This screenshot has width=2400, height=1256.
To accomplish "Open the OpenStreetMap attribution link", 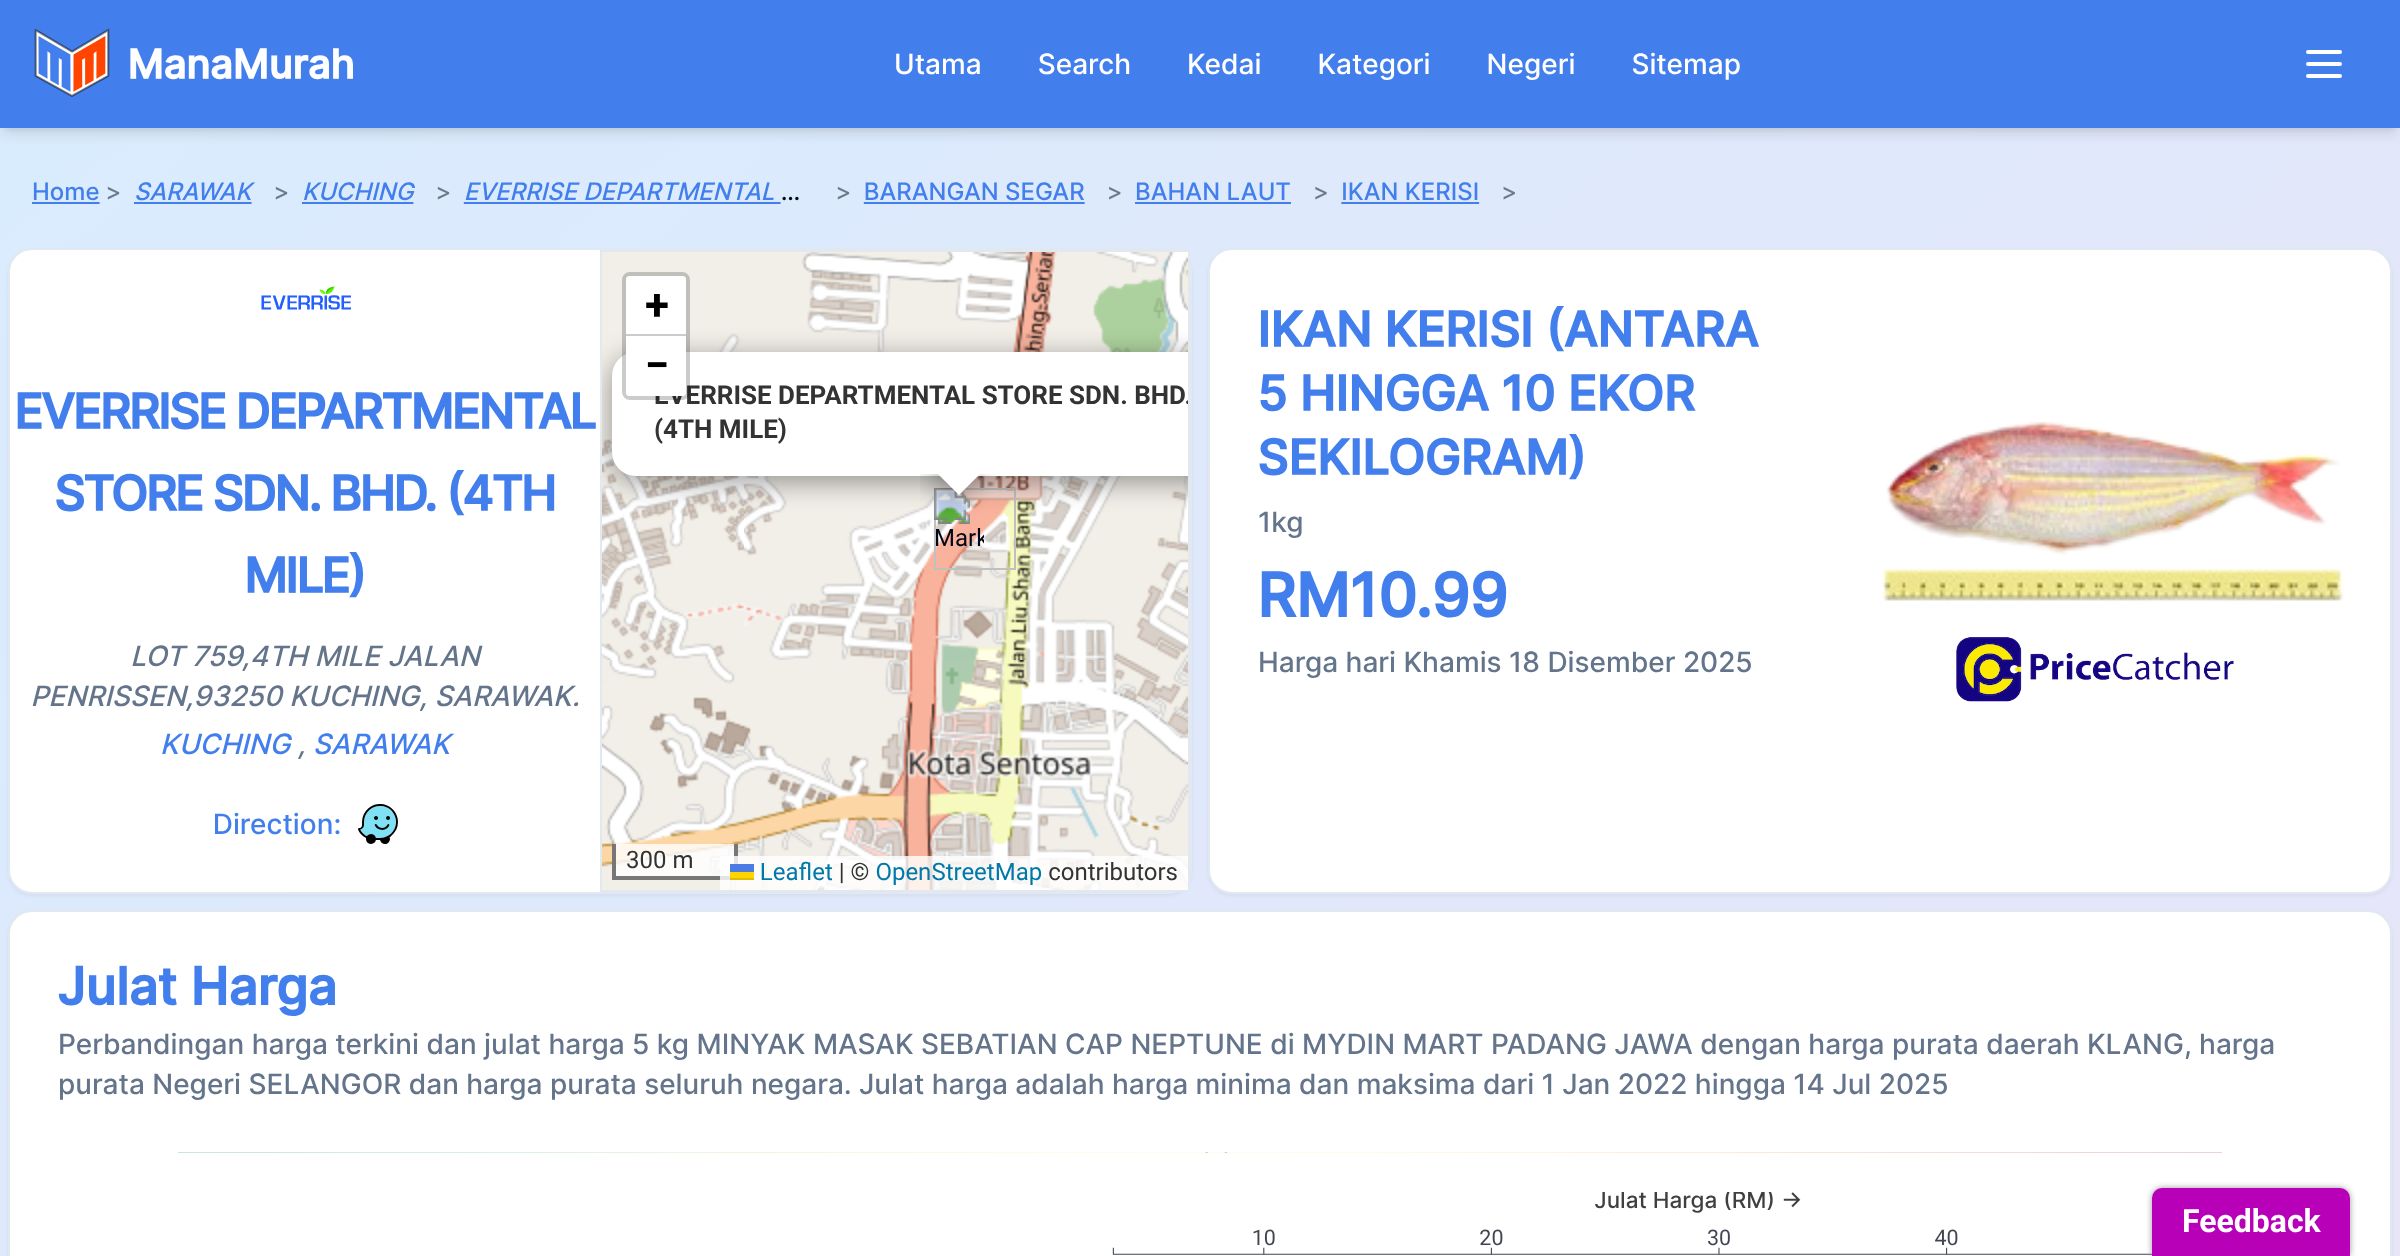I will [x=958, y=872].
